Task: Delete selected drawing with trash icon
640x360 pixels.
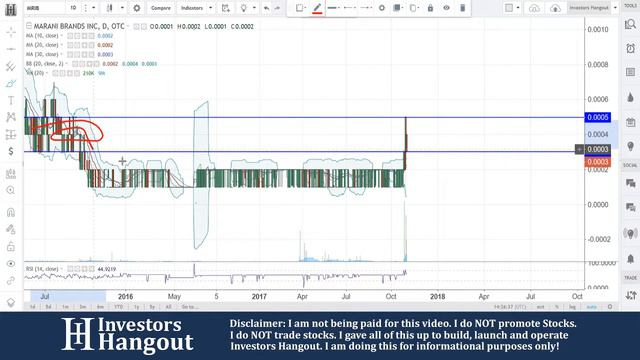Action: (x=462, y=8)
